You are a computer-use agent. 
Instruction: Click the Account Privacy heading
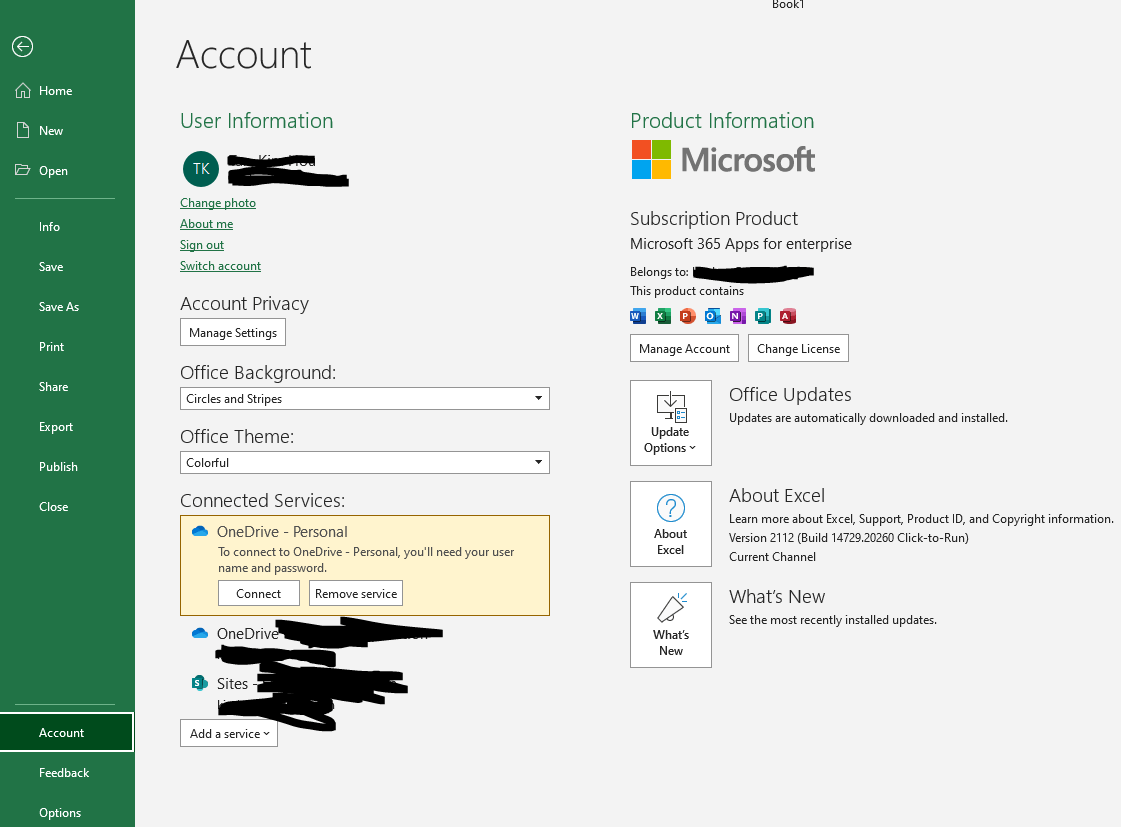[245, 304]
